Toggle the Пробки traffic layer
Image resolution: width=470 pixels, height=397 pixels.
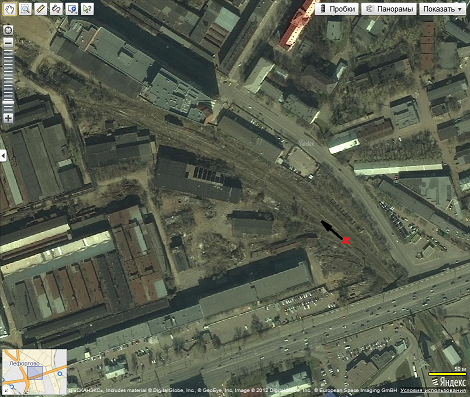tap(337, 9)
